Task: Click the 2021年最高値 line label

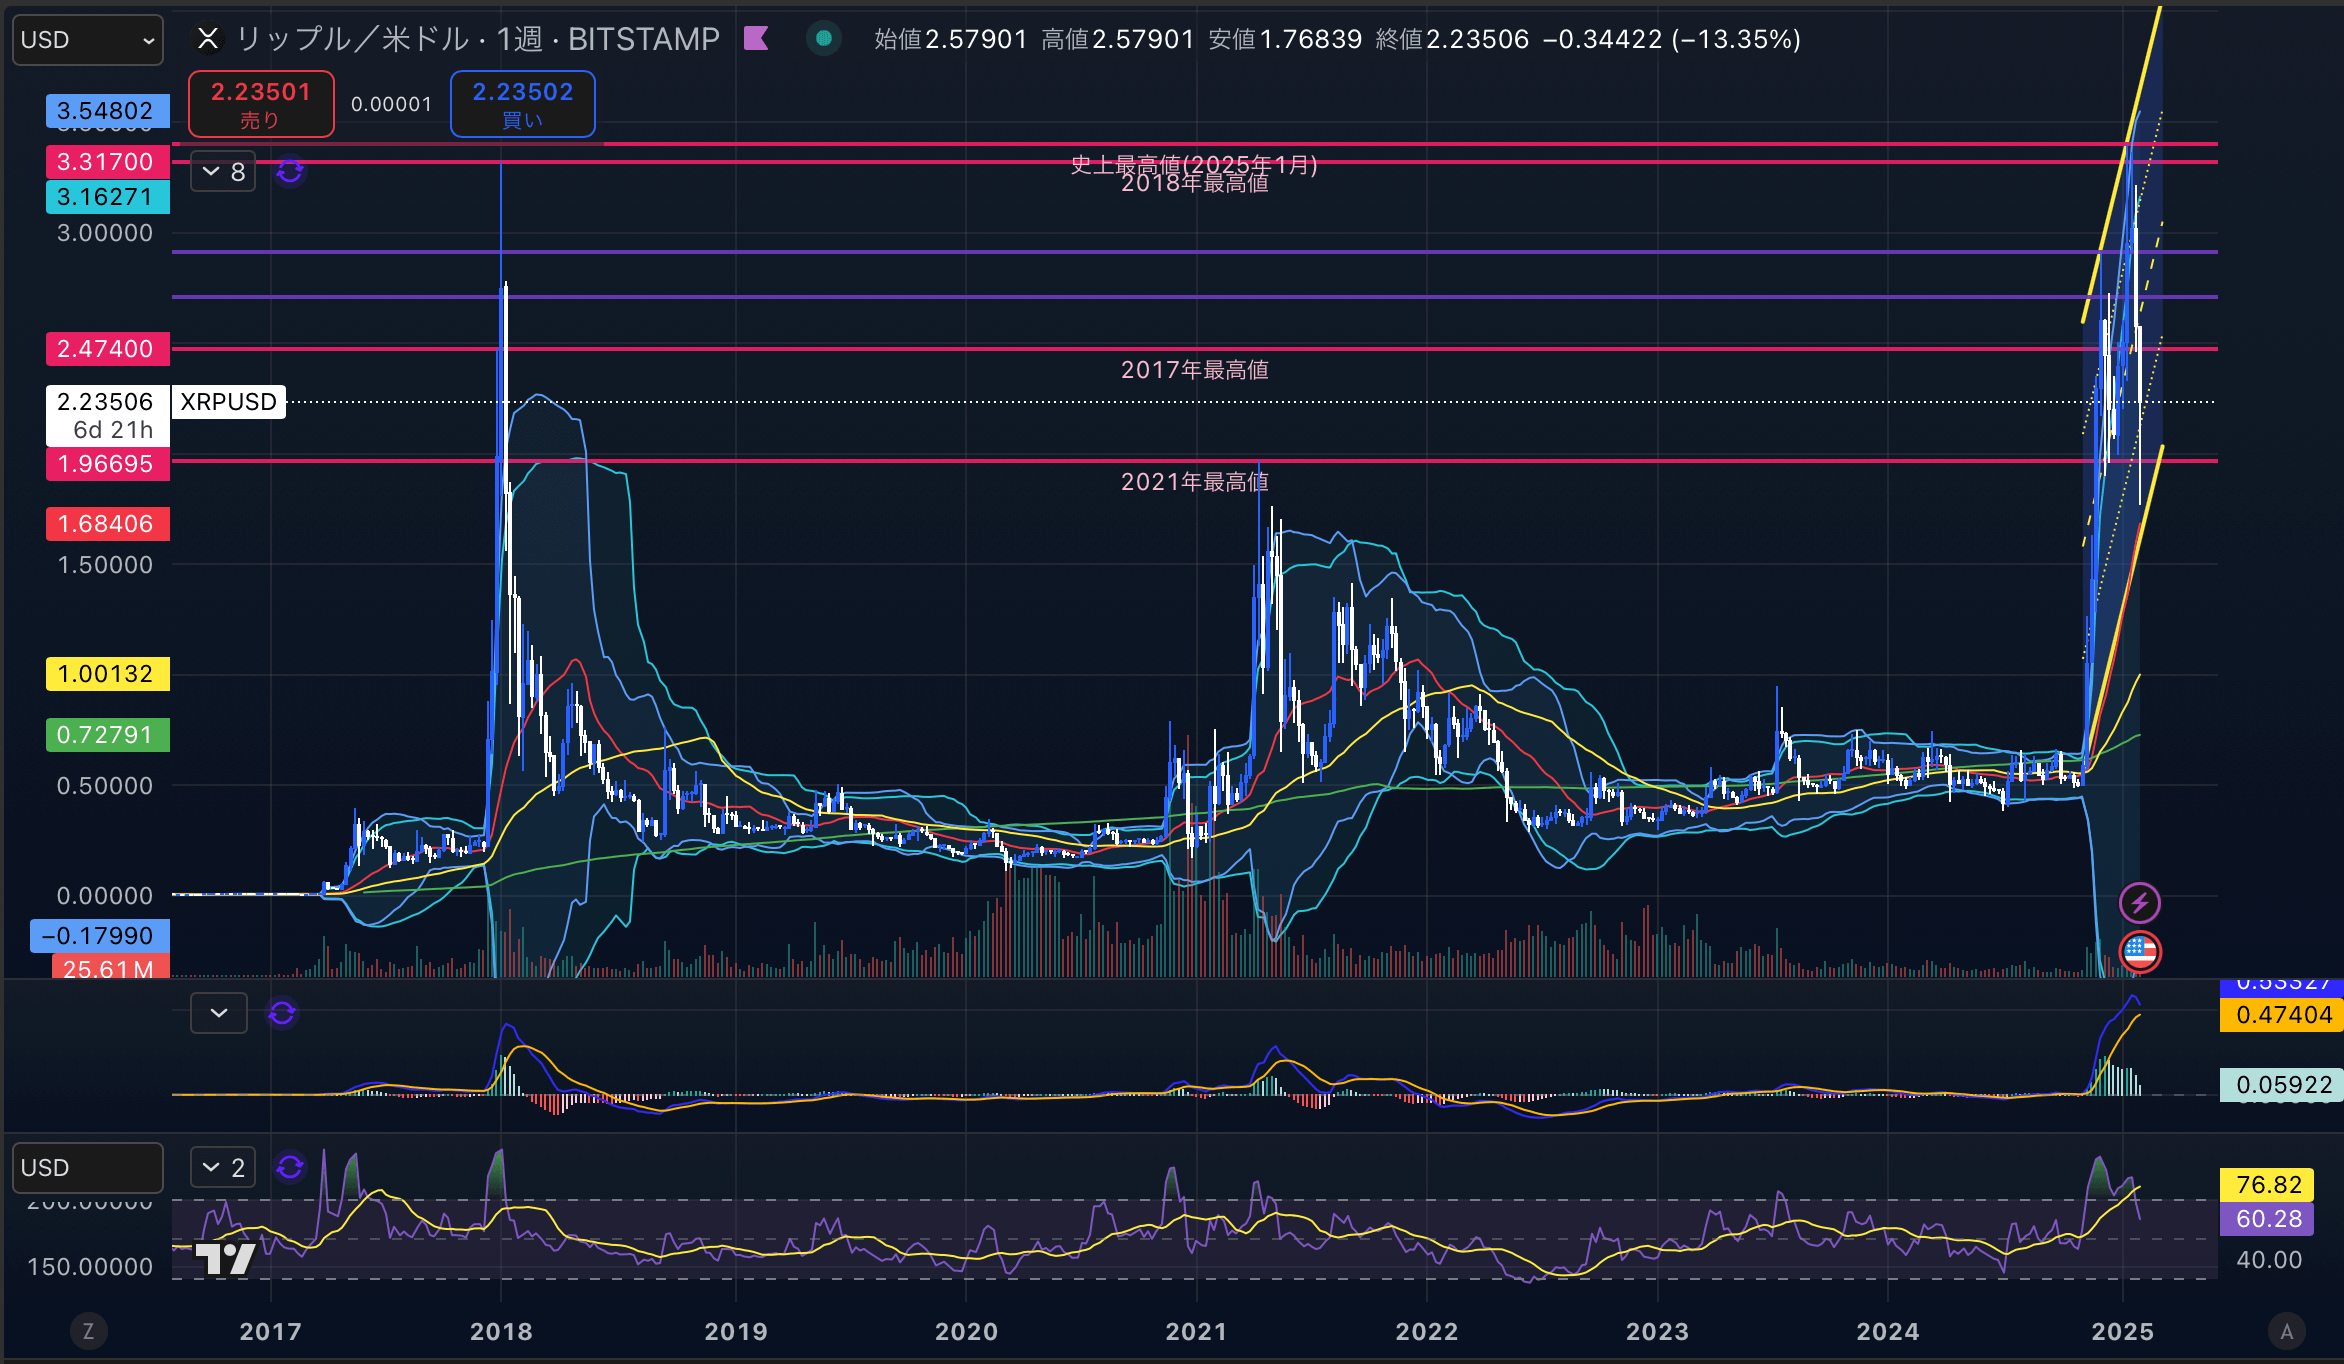Action: click(1195, 482)
